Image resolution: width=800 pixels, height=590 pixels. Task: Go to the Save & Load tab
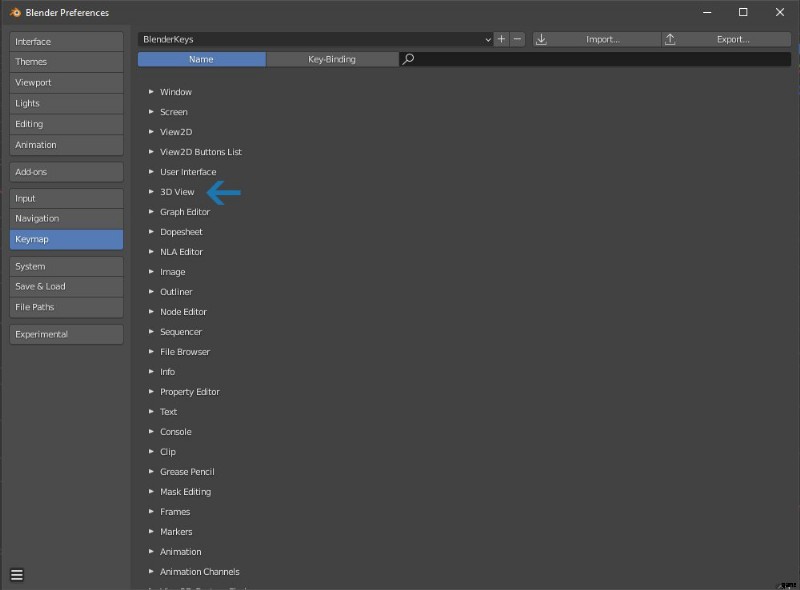[66, 287]
